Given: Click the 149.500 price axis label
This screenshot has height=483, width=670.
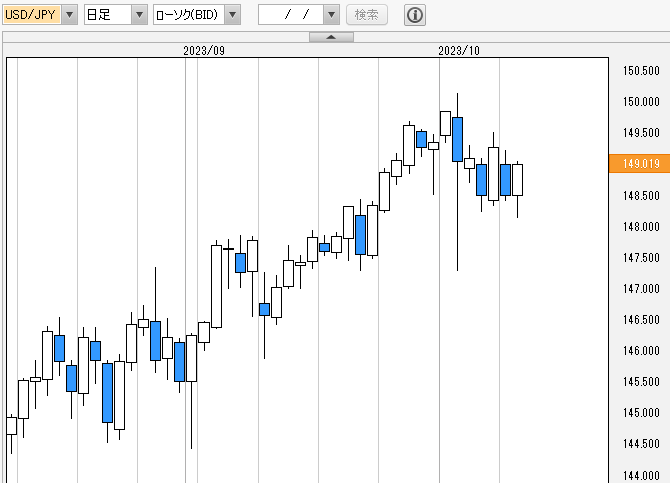Looking at the screenshot, I should click(x=641, y=133).
